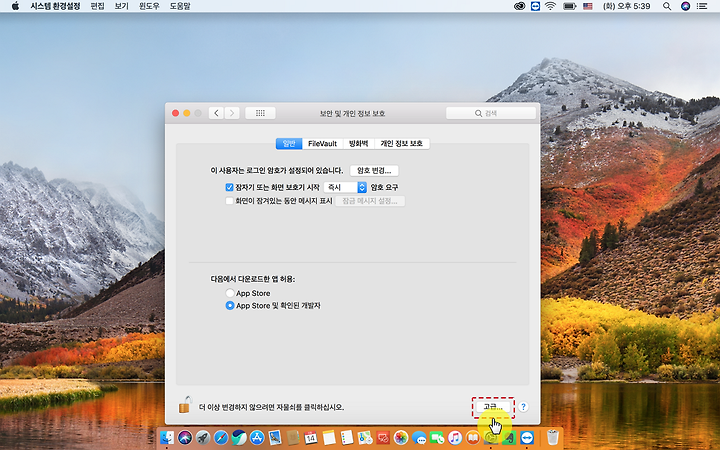The image size is (720, 450).
Task: Open iTunes music icon in dock
Action: (x=455, y=438)
